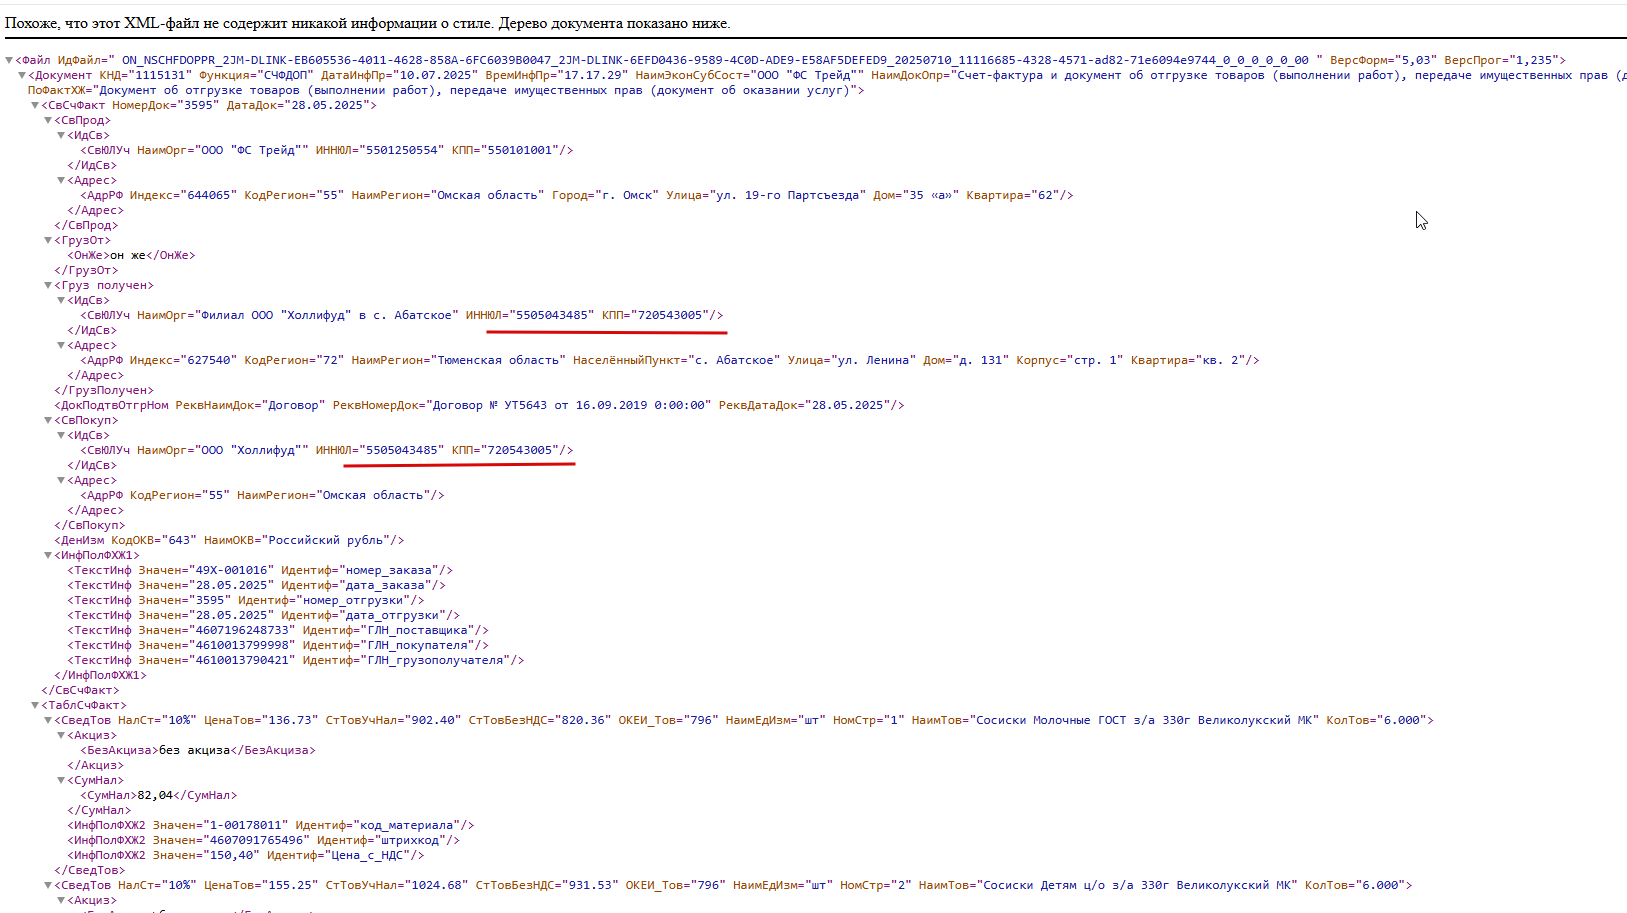Click ИННЮЛ "5501250554" value

click(x=402, y=150)
